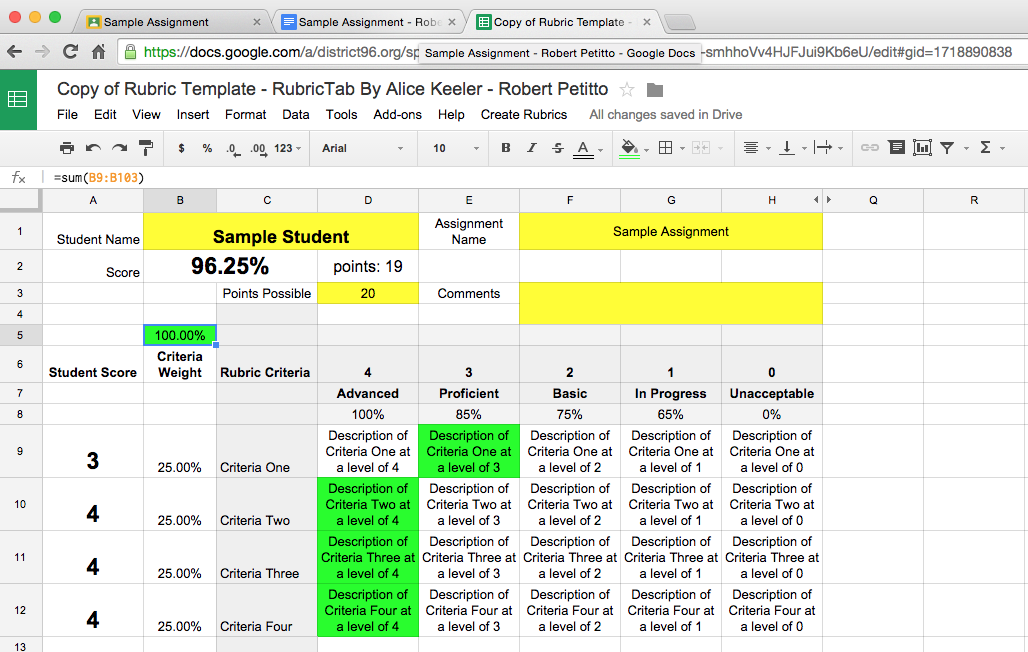The height and width of the screenshot is (652, 1028).
Task: Open the fill color picker
Action: (629, 149)
